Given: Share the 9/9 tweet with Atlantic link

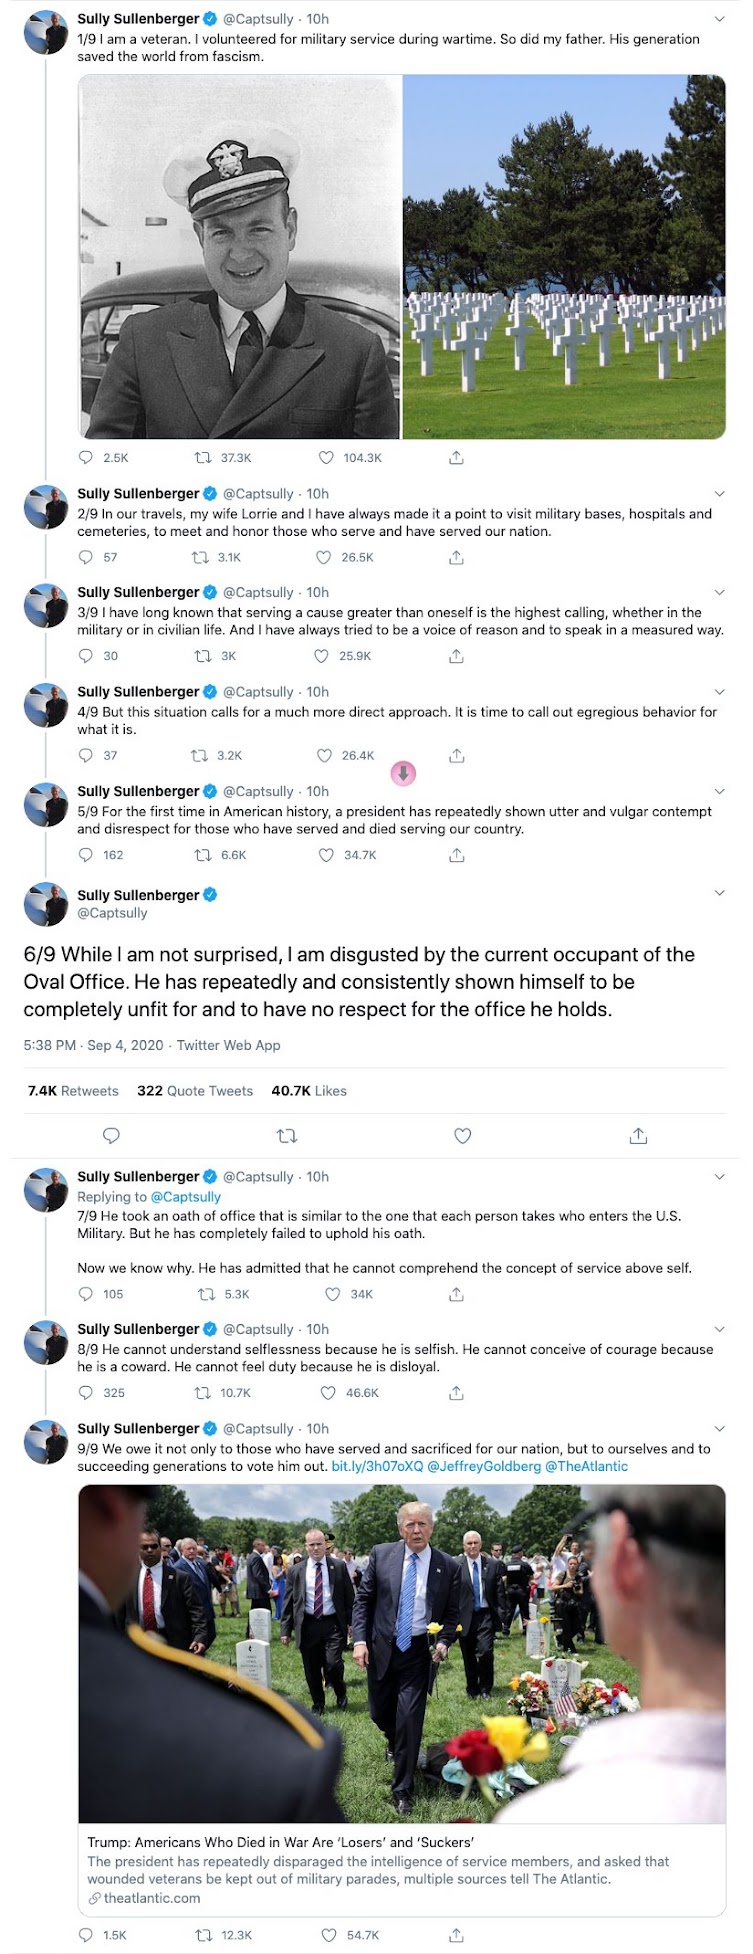Looking at the screenshot, I should [x=456, y=1935].
